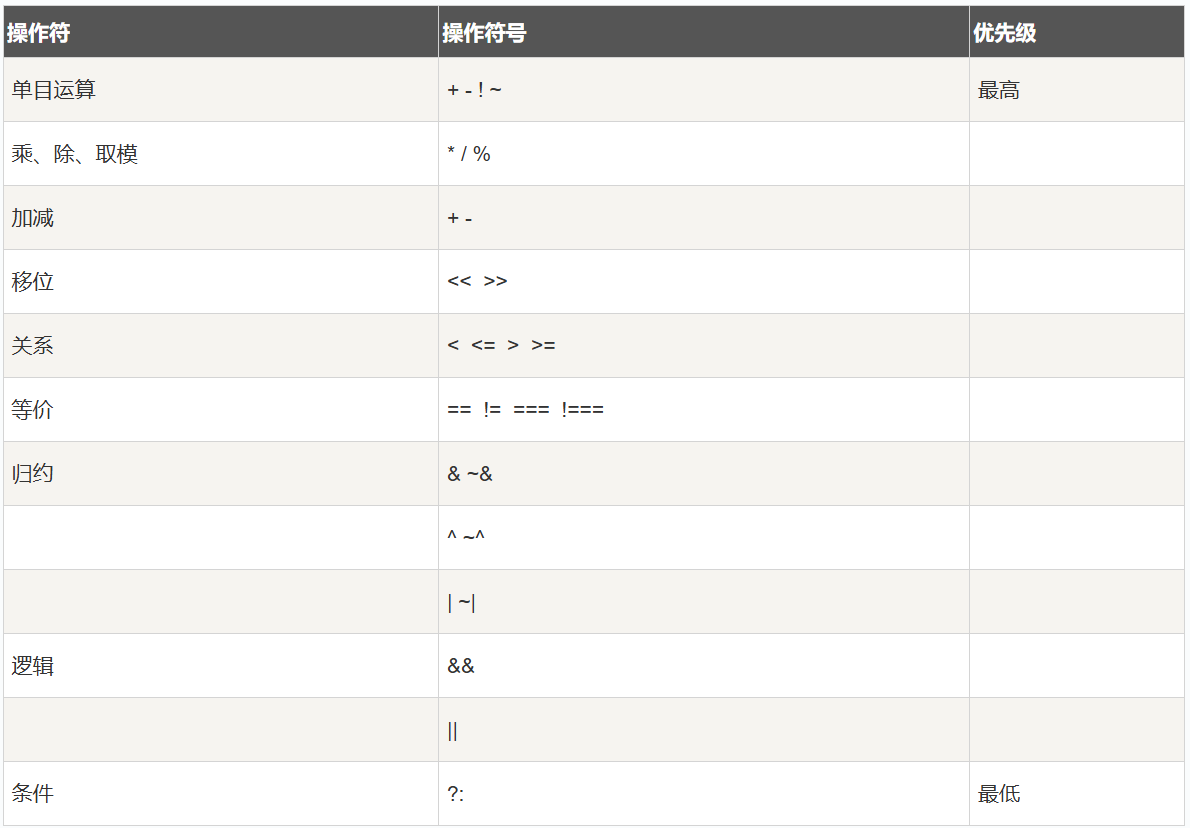Click the 最高 priority cell
The image size is (1190, 828).
click(999, 91)
